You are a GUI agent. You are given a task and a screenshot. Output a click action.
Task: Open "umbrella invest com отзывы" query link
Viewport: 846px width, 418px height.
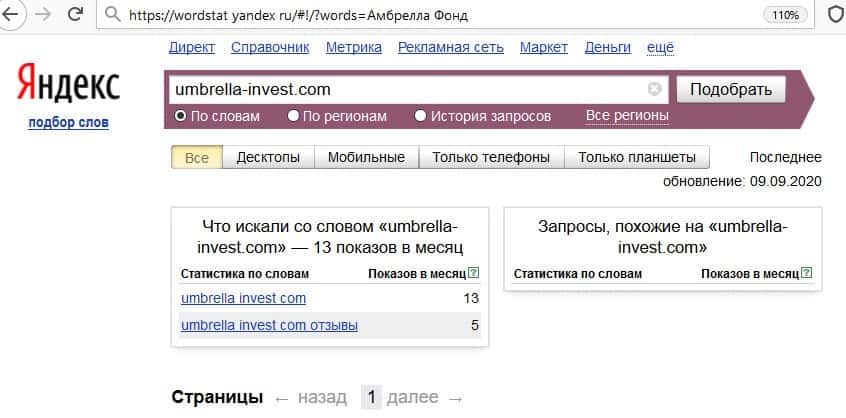(x=269, y=325)
